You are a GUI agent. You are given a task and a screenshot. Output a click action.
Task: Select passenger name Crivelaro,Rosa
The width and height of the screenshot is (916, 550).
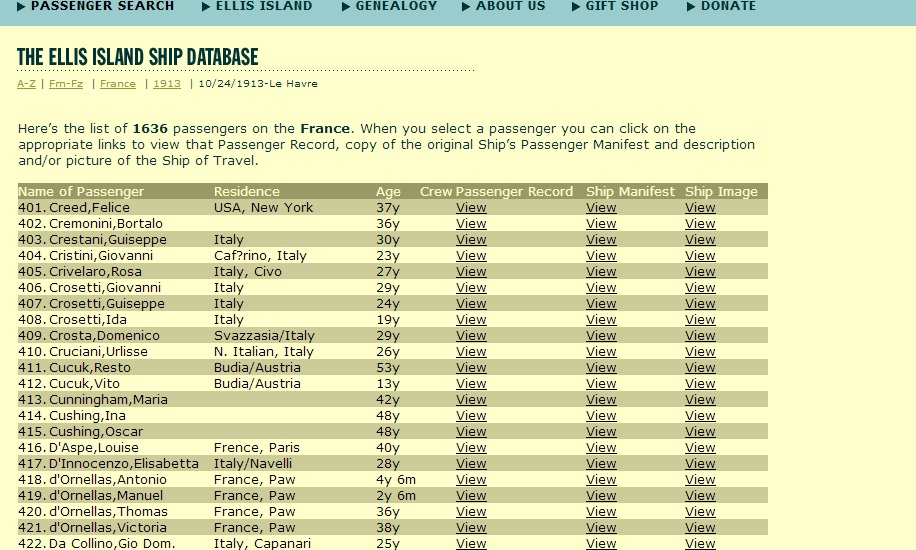[x=95, y=271]
